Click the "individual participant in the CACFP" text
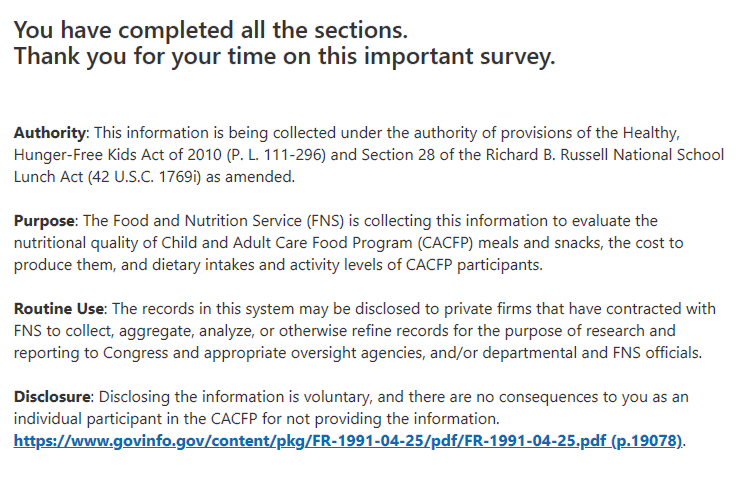 [x=140, y=419]
